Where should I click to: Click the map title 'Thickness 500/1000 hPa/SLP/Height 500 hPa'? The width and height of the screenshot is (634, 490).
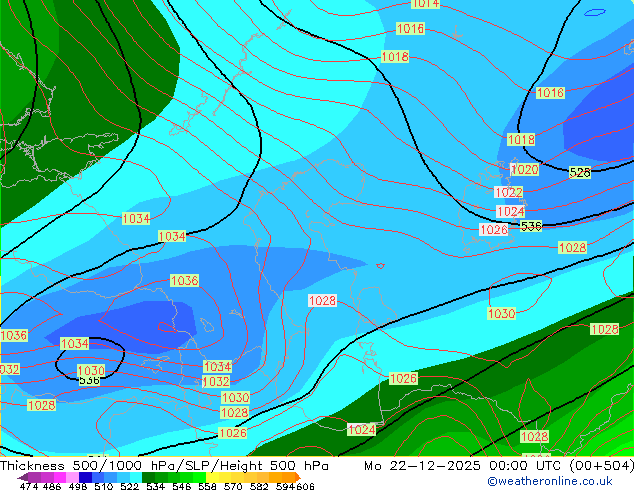(x=164, y=466)
